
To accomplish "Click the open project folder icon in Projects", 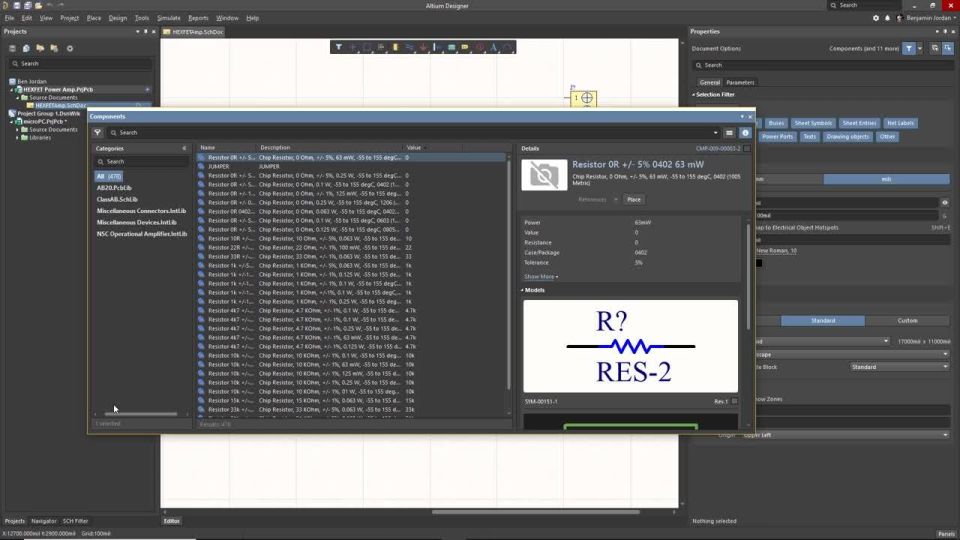I will [40, 48].
